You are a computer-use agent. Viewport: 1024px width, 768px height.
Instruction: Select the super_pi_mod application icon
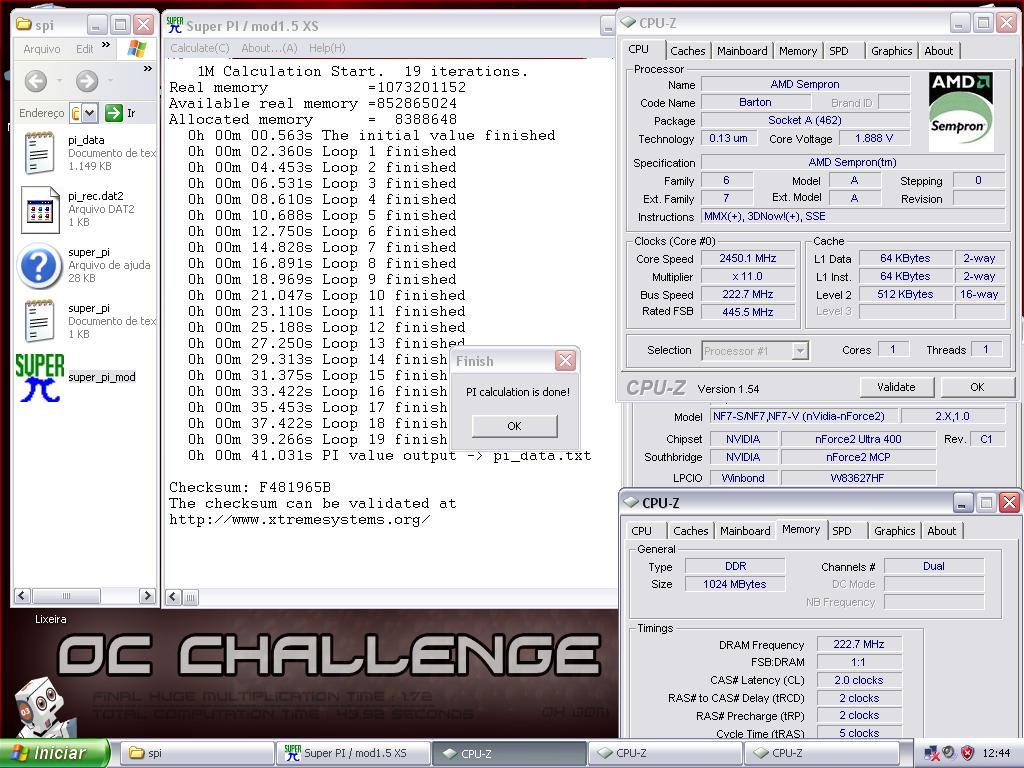(x=40, y=377)
